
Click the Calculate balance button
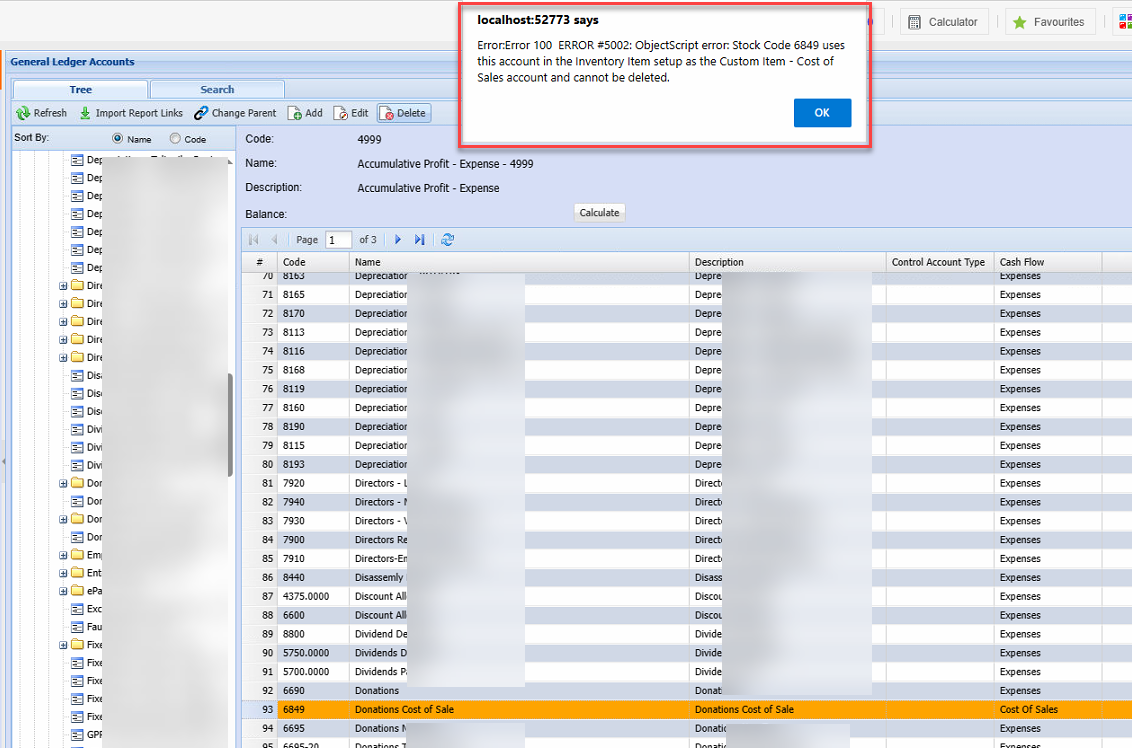(x=599, y=212)
